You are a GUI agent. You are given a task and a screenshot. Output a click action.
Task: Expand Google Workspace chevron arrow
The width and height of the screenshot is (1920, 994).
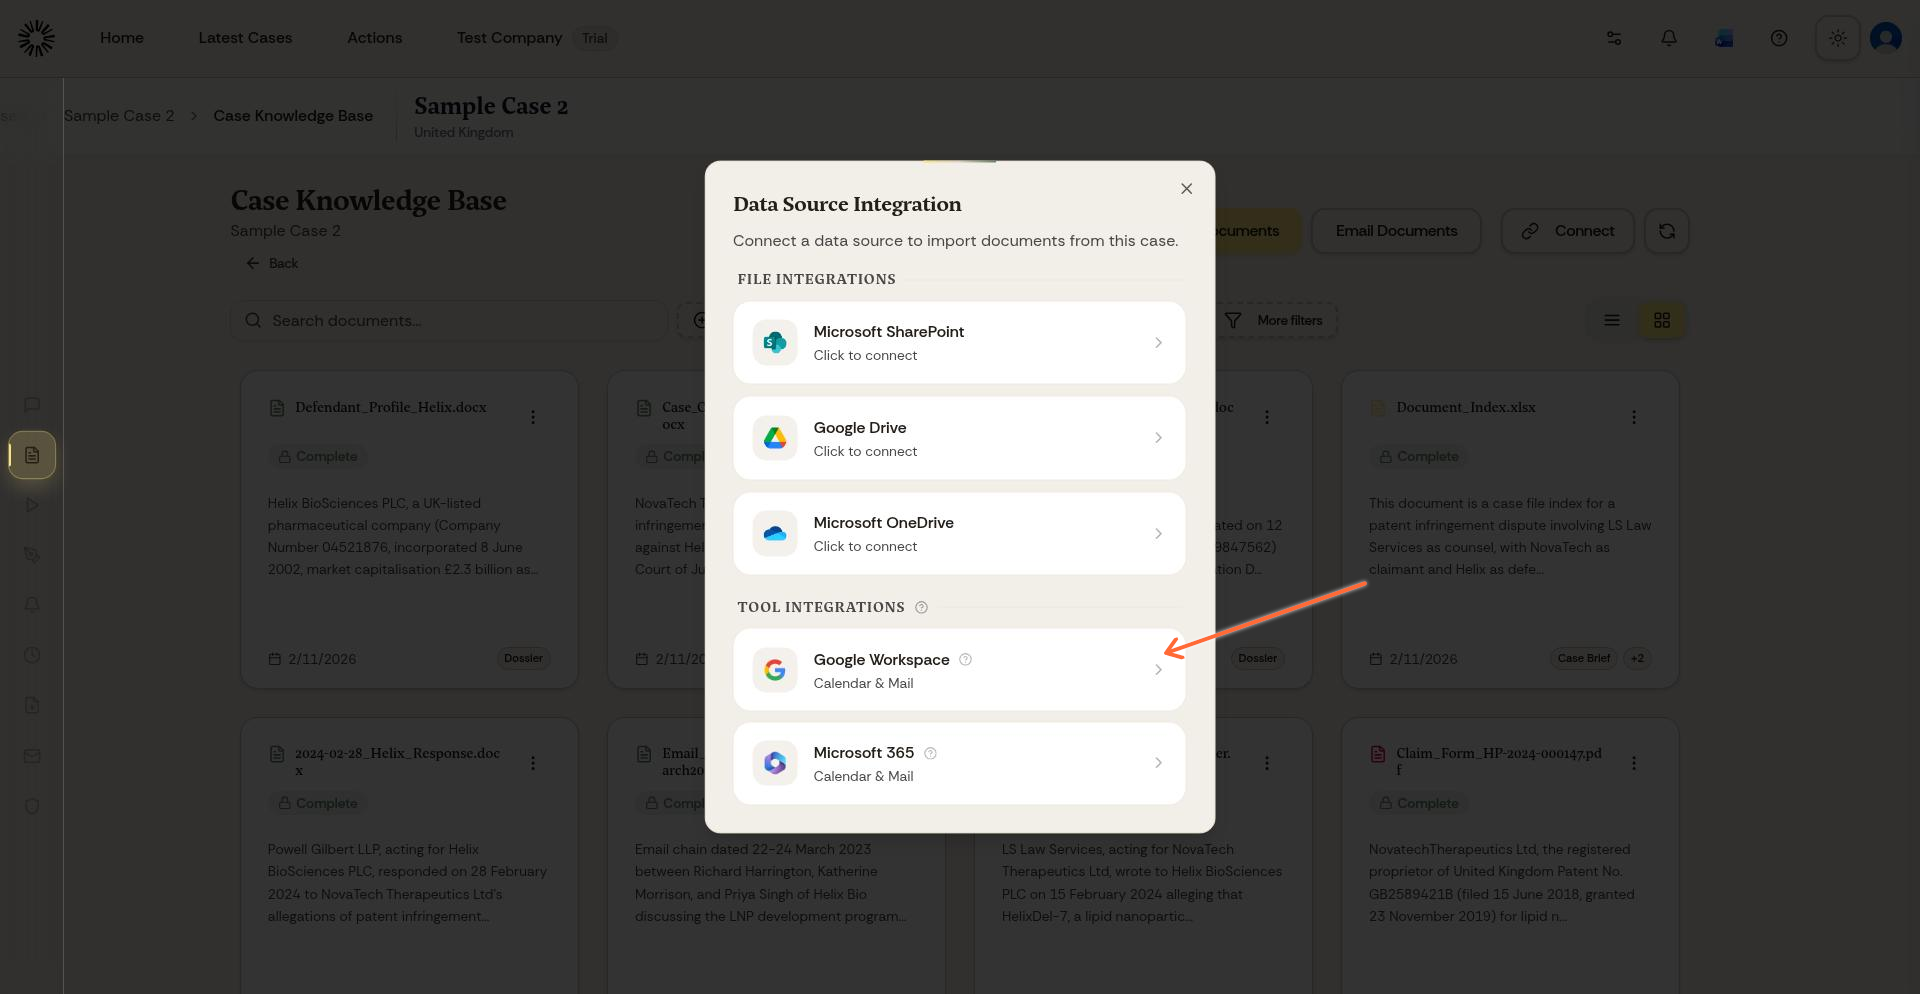(1158, 670)
